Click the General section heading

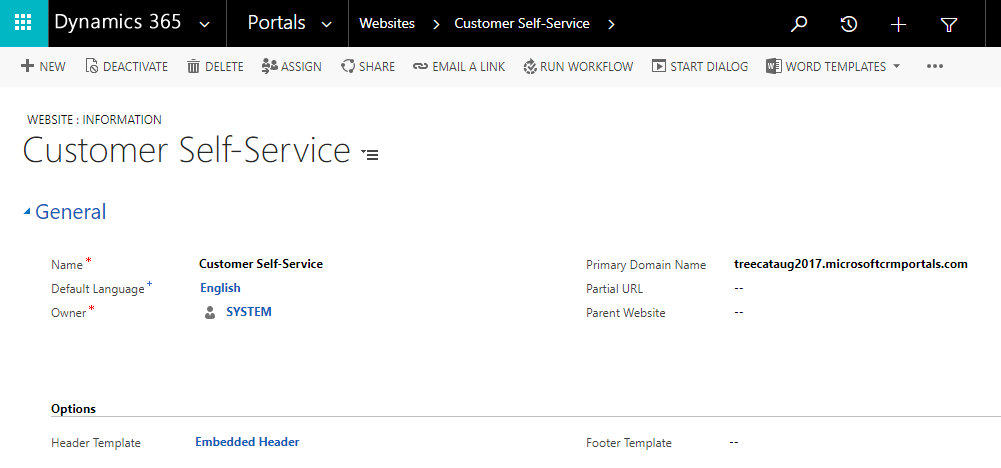70,211
